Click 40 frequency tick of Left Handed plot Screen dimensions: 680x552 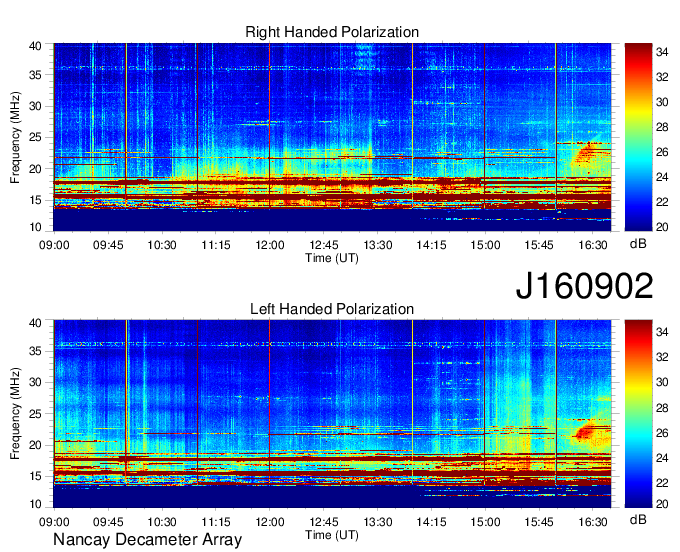(36, 323)
